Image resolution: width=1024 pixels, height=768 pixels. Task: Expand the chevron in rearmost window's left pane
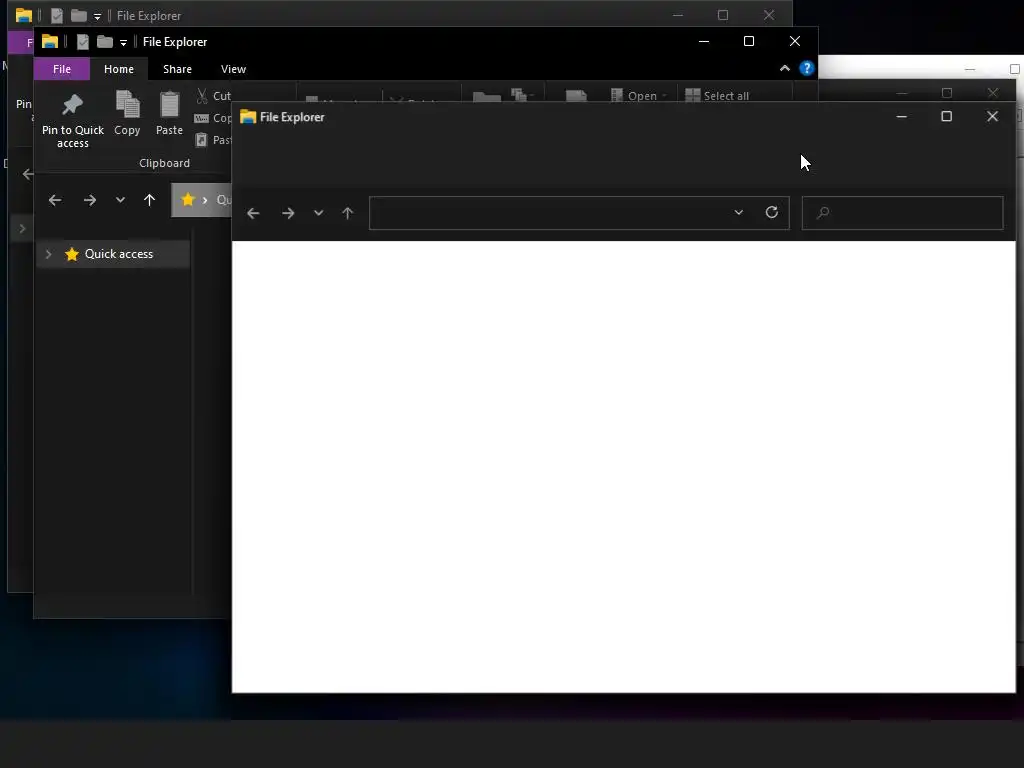click(22, 229)
